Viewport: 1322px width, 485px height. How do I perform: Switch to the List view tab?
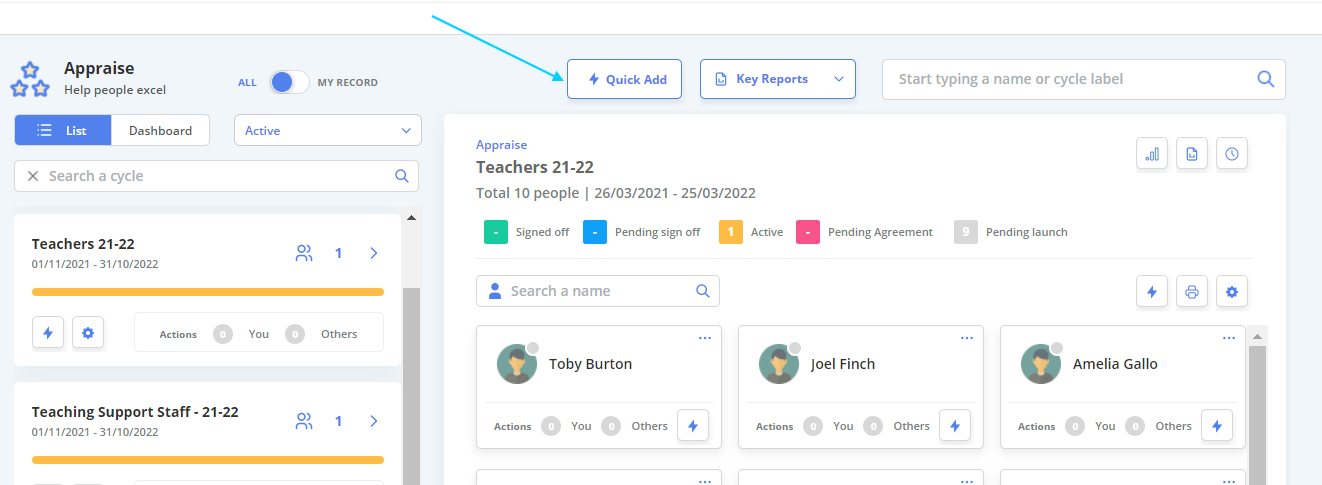click(62, 130)
